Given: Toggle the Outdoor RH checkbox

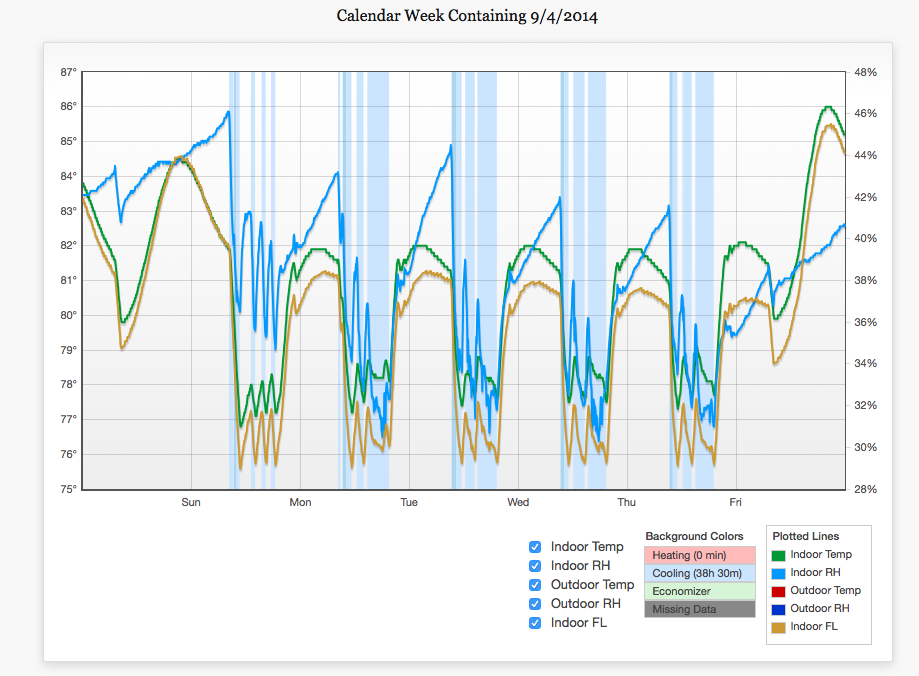Looking at the screenshot, I should (x=534, y=604).
